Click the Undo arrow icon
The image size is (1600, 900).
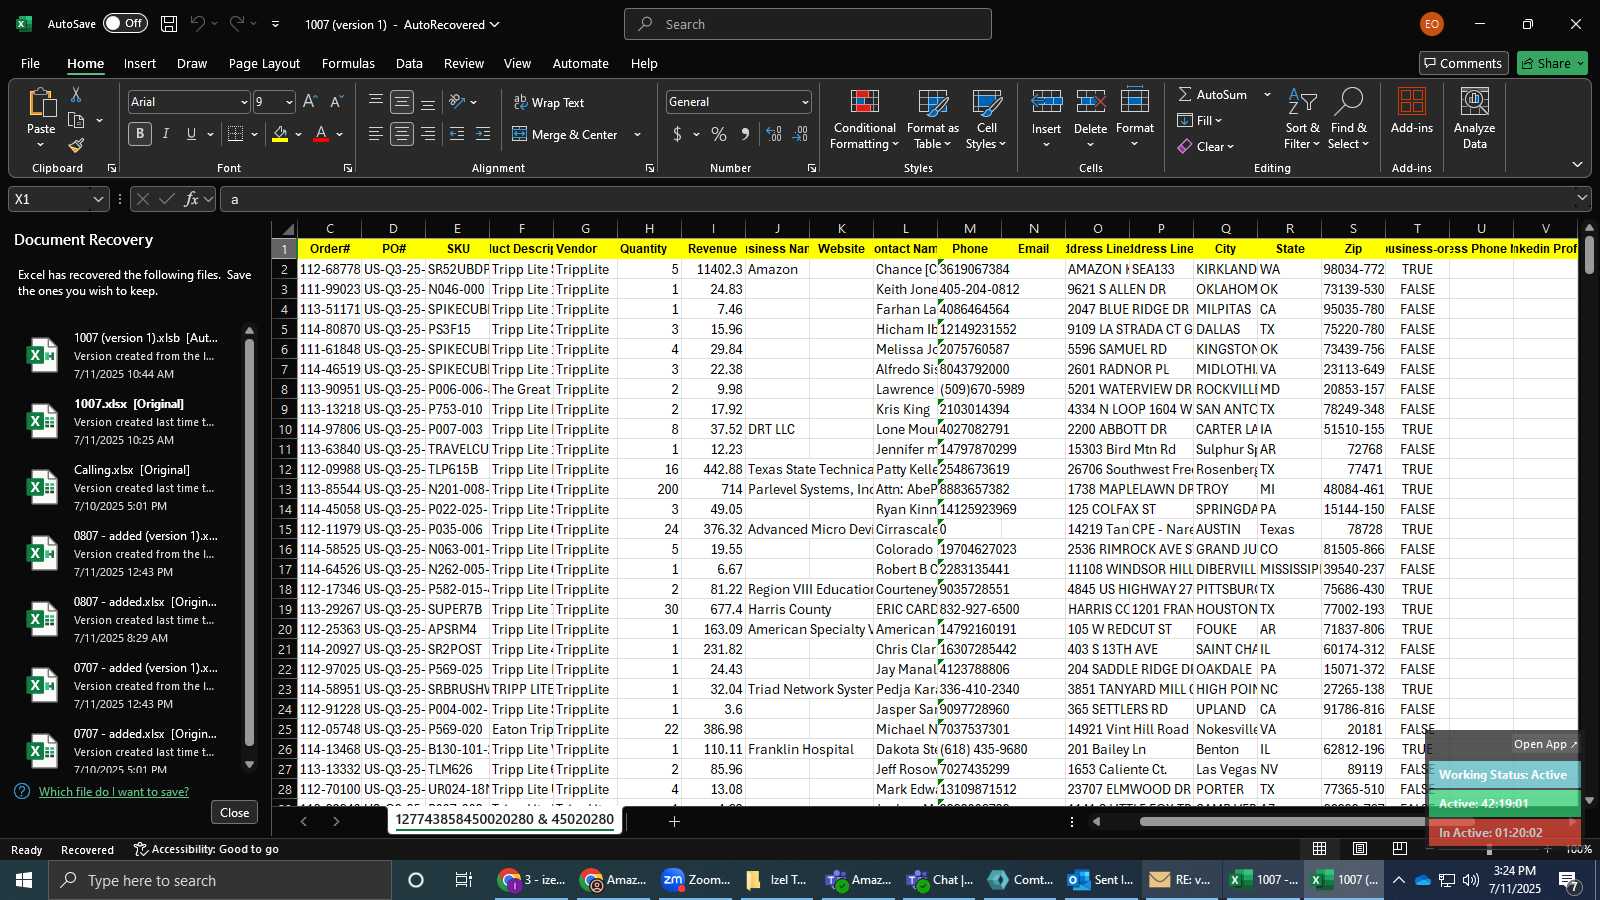pyautogui.click(x=198, y=24)
